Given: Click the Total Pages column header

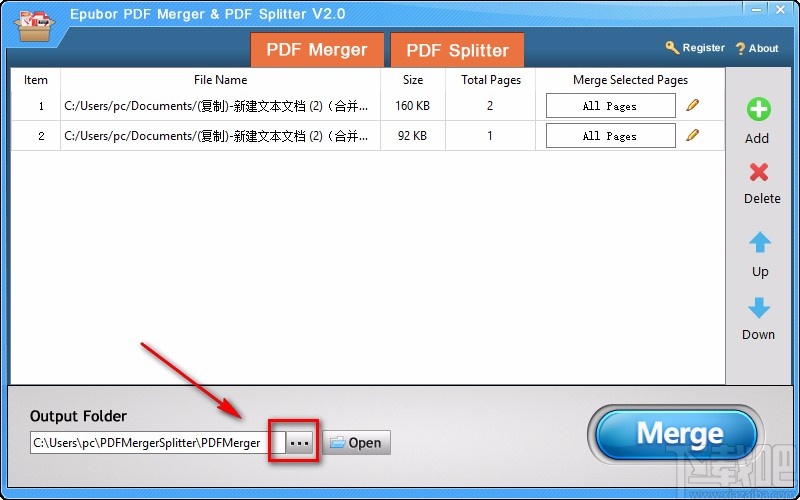Looking at the screenshot, I should pyautogui.click(x=491, y=80).
